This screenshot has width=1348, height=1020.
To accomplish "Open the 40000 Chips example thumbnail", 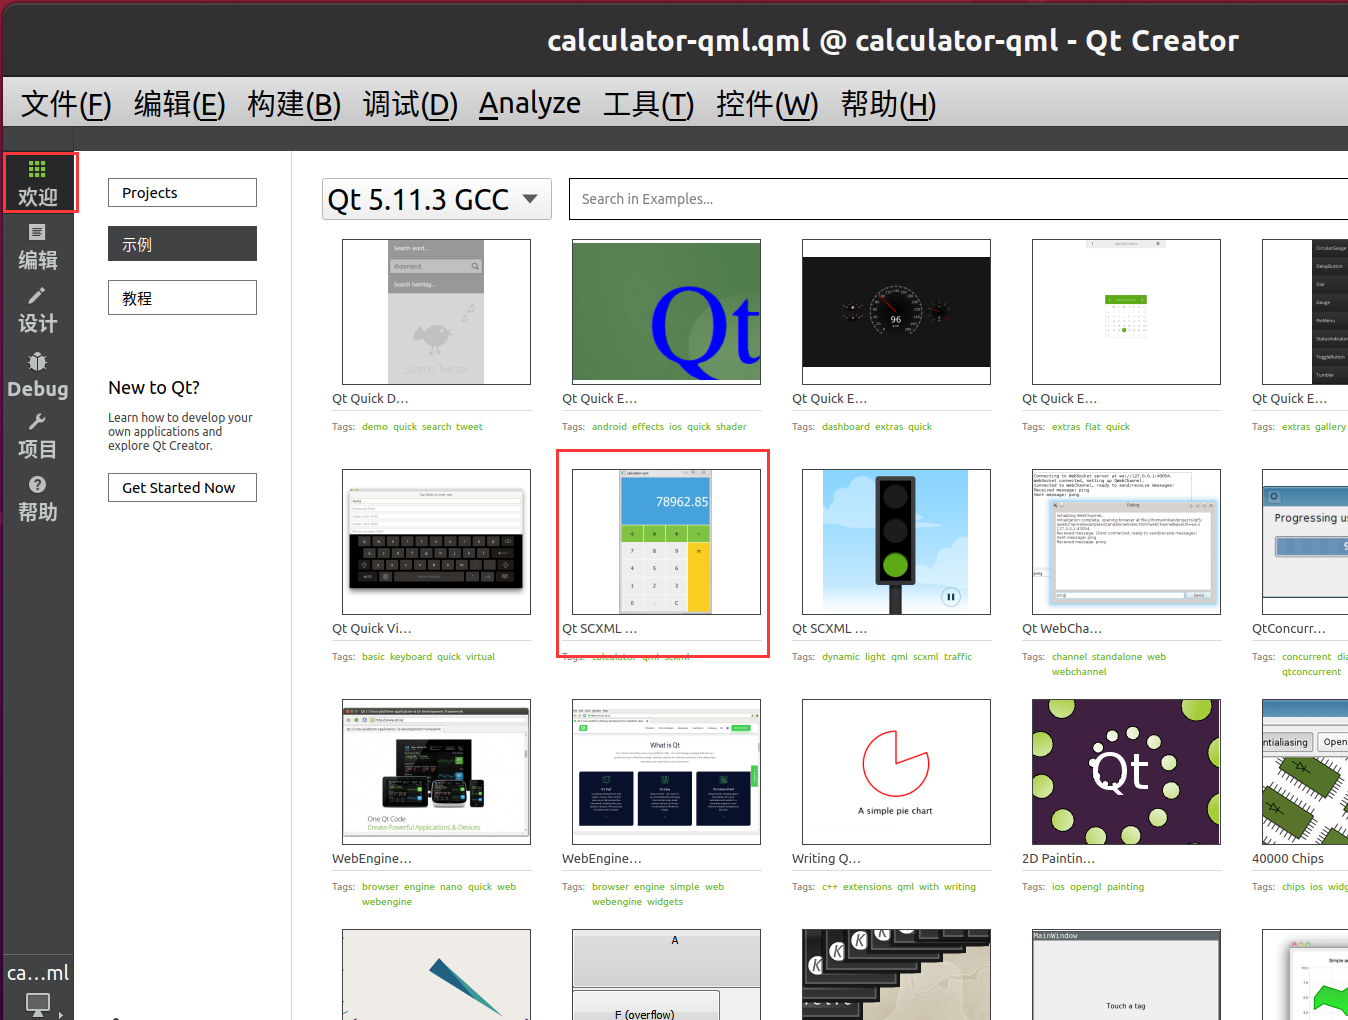I will click(x=1305, y=772).
